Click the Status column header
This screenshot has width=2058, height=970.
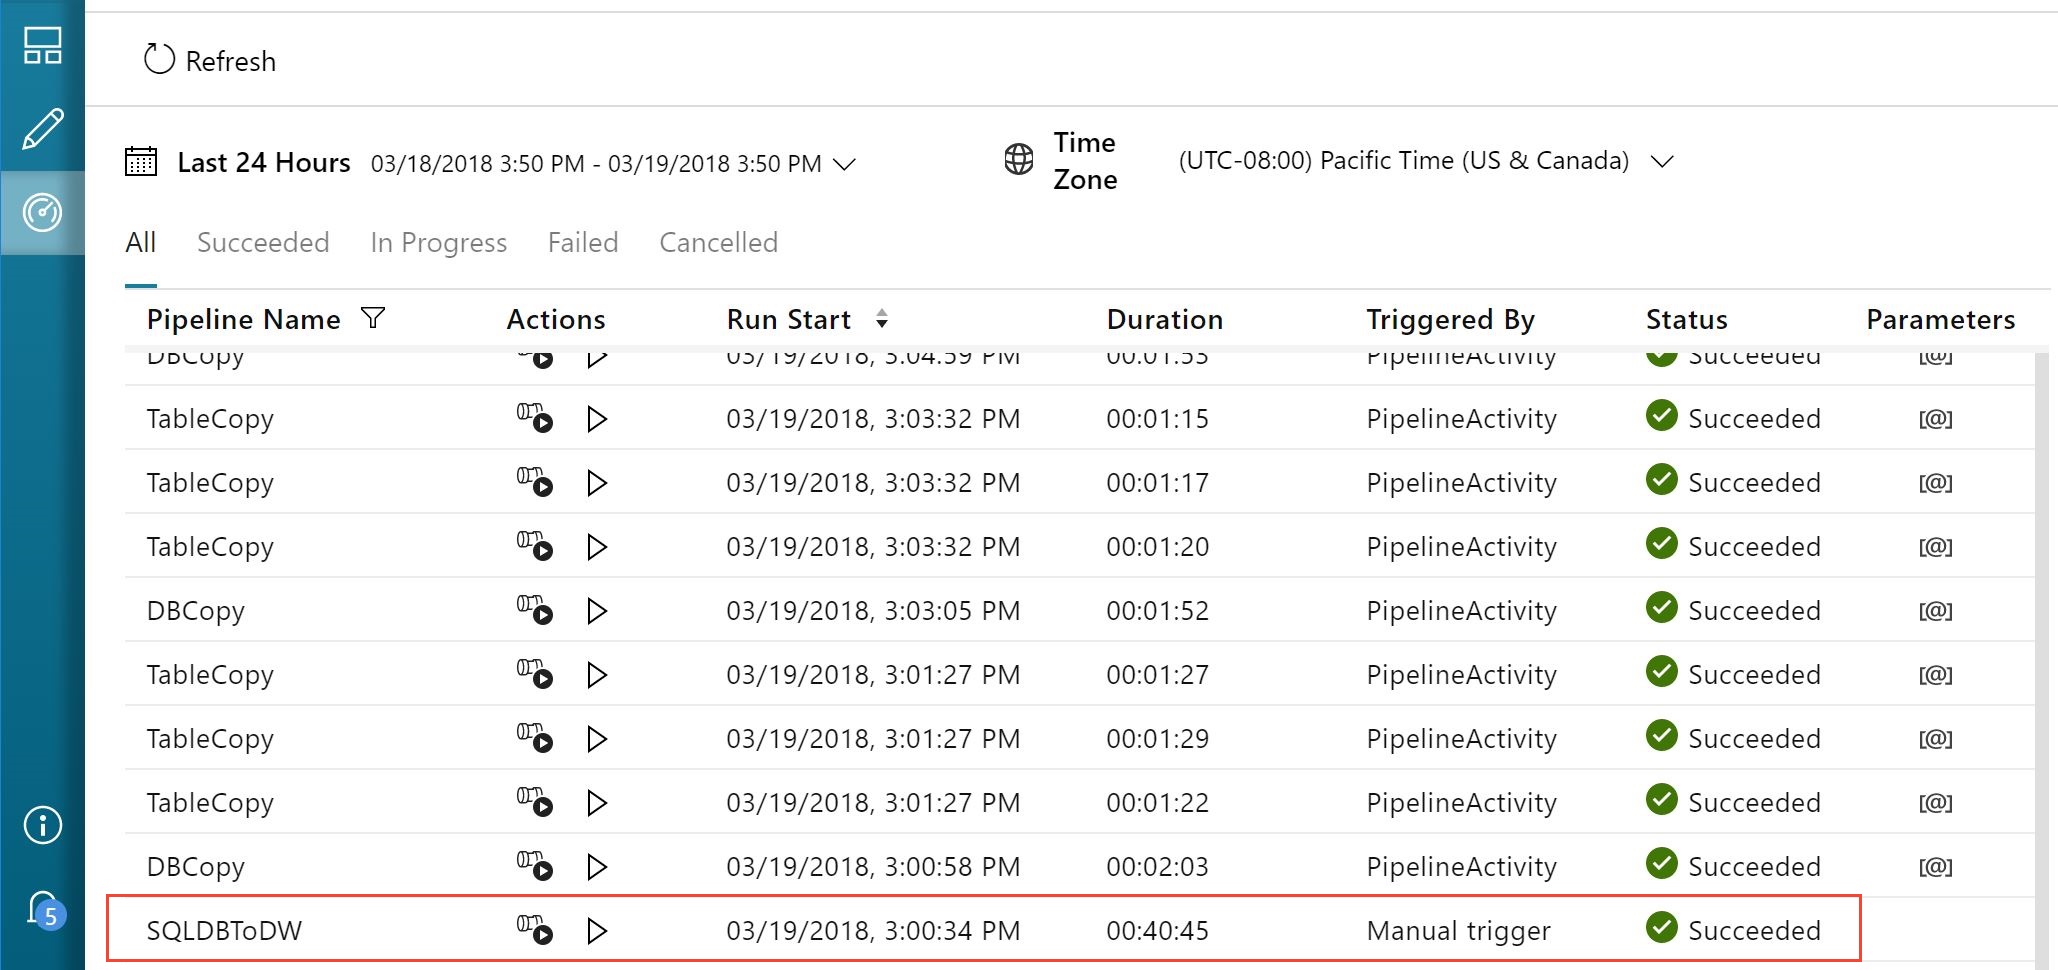[1686, 319]
